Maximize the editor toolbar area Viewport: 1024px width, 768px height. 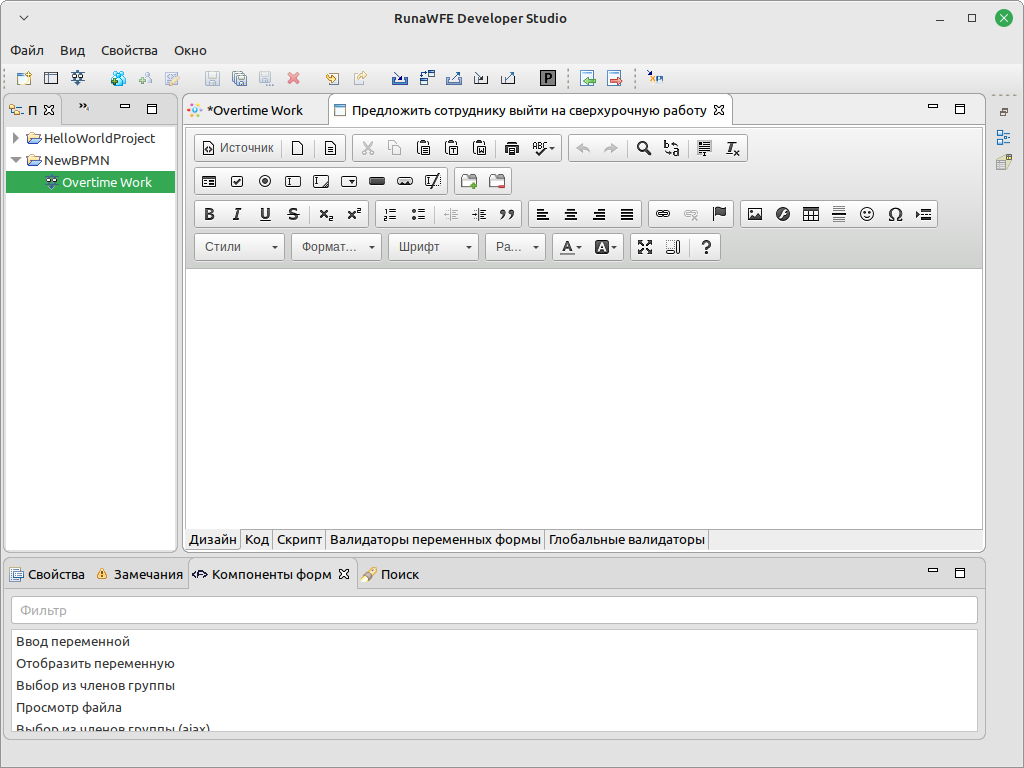click(645, 247)
